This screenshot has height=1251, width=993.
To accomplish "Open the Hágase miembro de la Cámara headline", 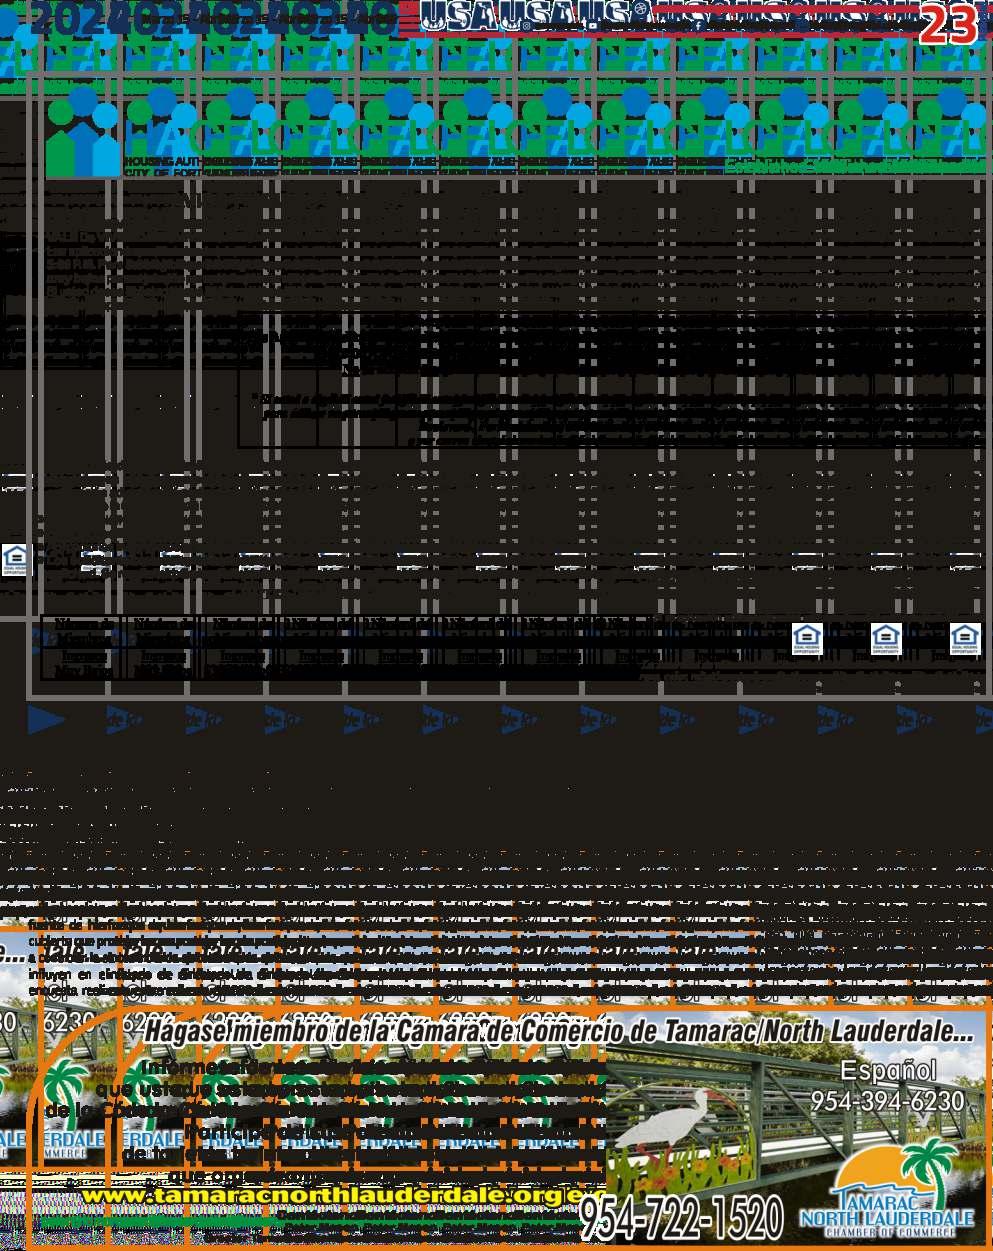I will (560, 1031).
